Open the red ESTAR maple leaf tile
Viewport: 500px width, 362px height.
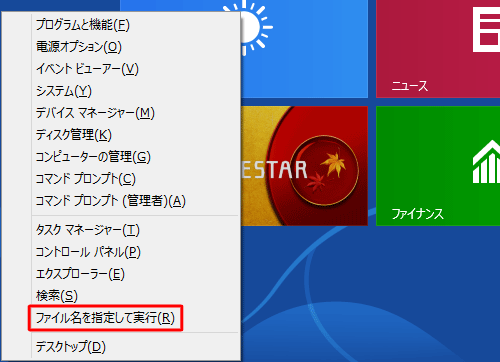tap(304, 166)
